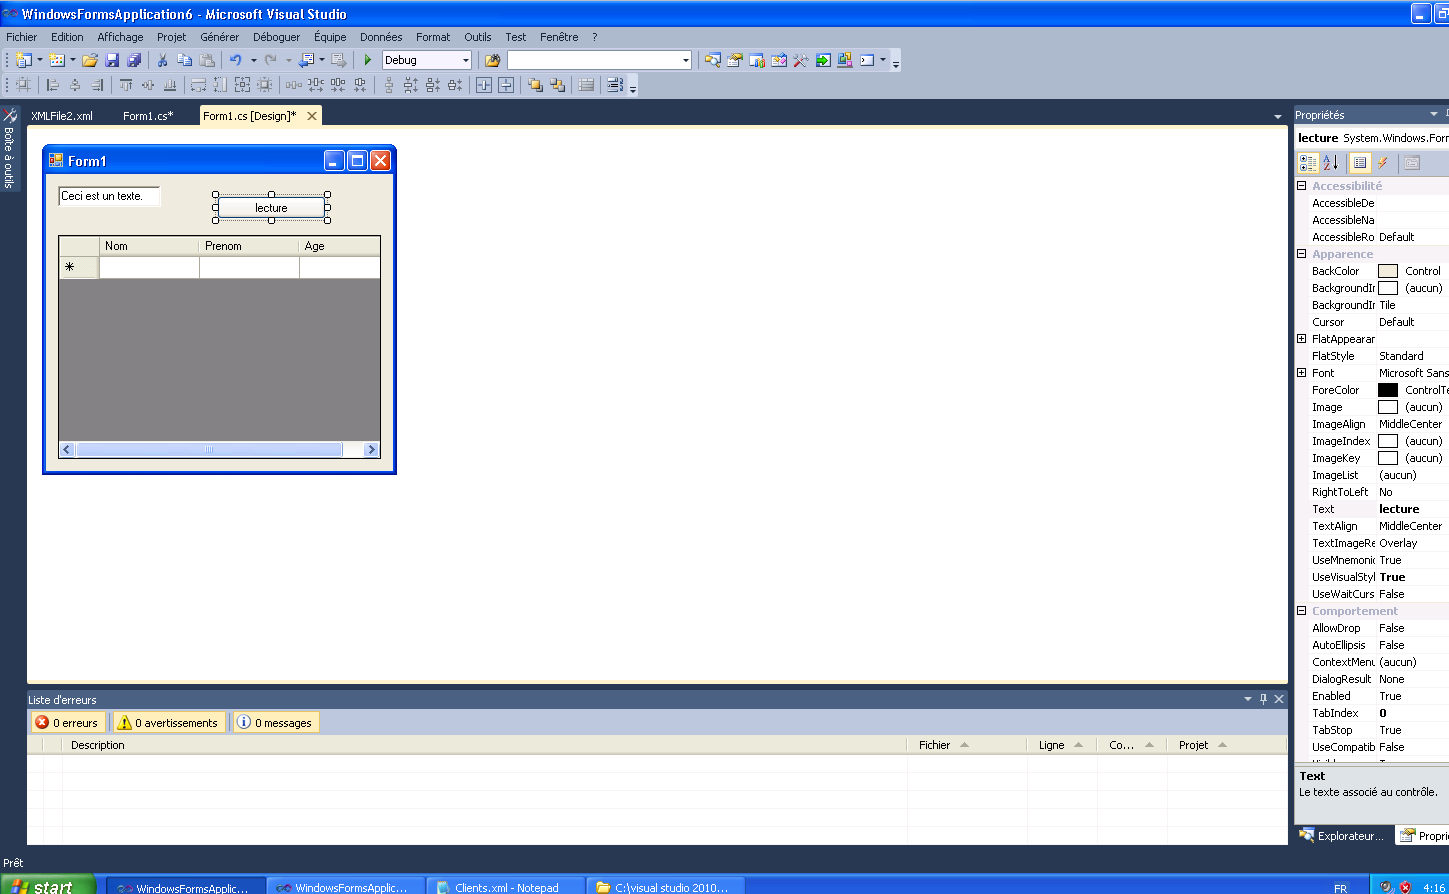Image resolution: width=1449 pixels, height=894 pixels.
Task: Click the Copy icon in toolbar
Action: 184,60
